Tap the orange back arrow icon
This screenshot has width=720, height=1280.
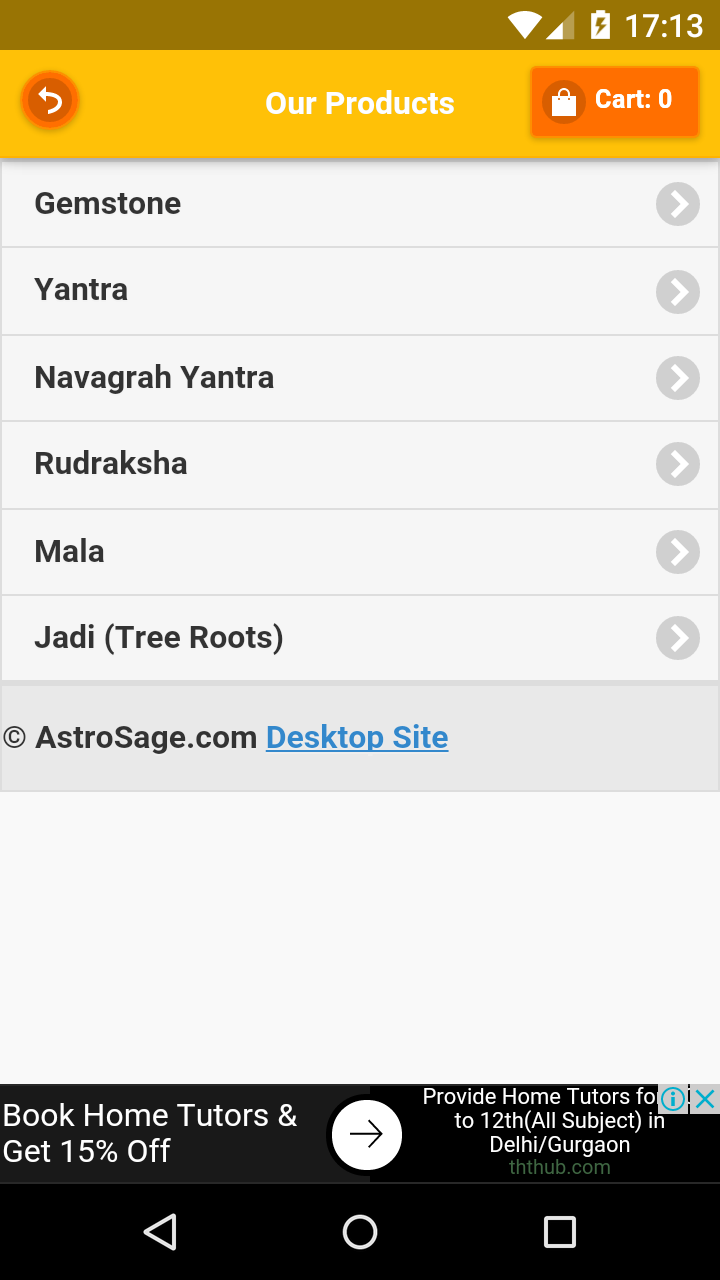coord(50,101)
